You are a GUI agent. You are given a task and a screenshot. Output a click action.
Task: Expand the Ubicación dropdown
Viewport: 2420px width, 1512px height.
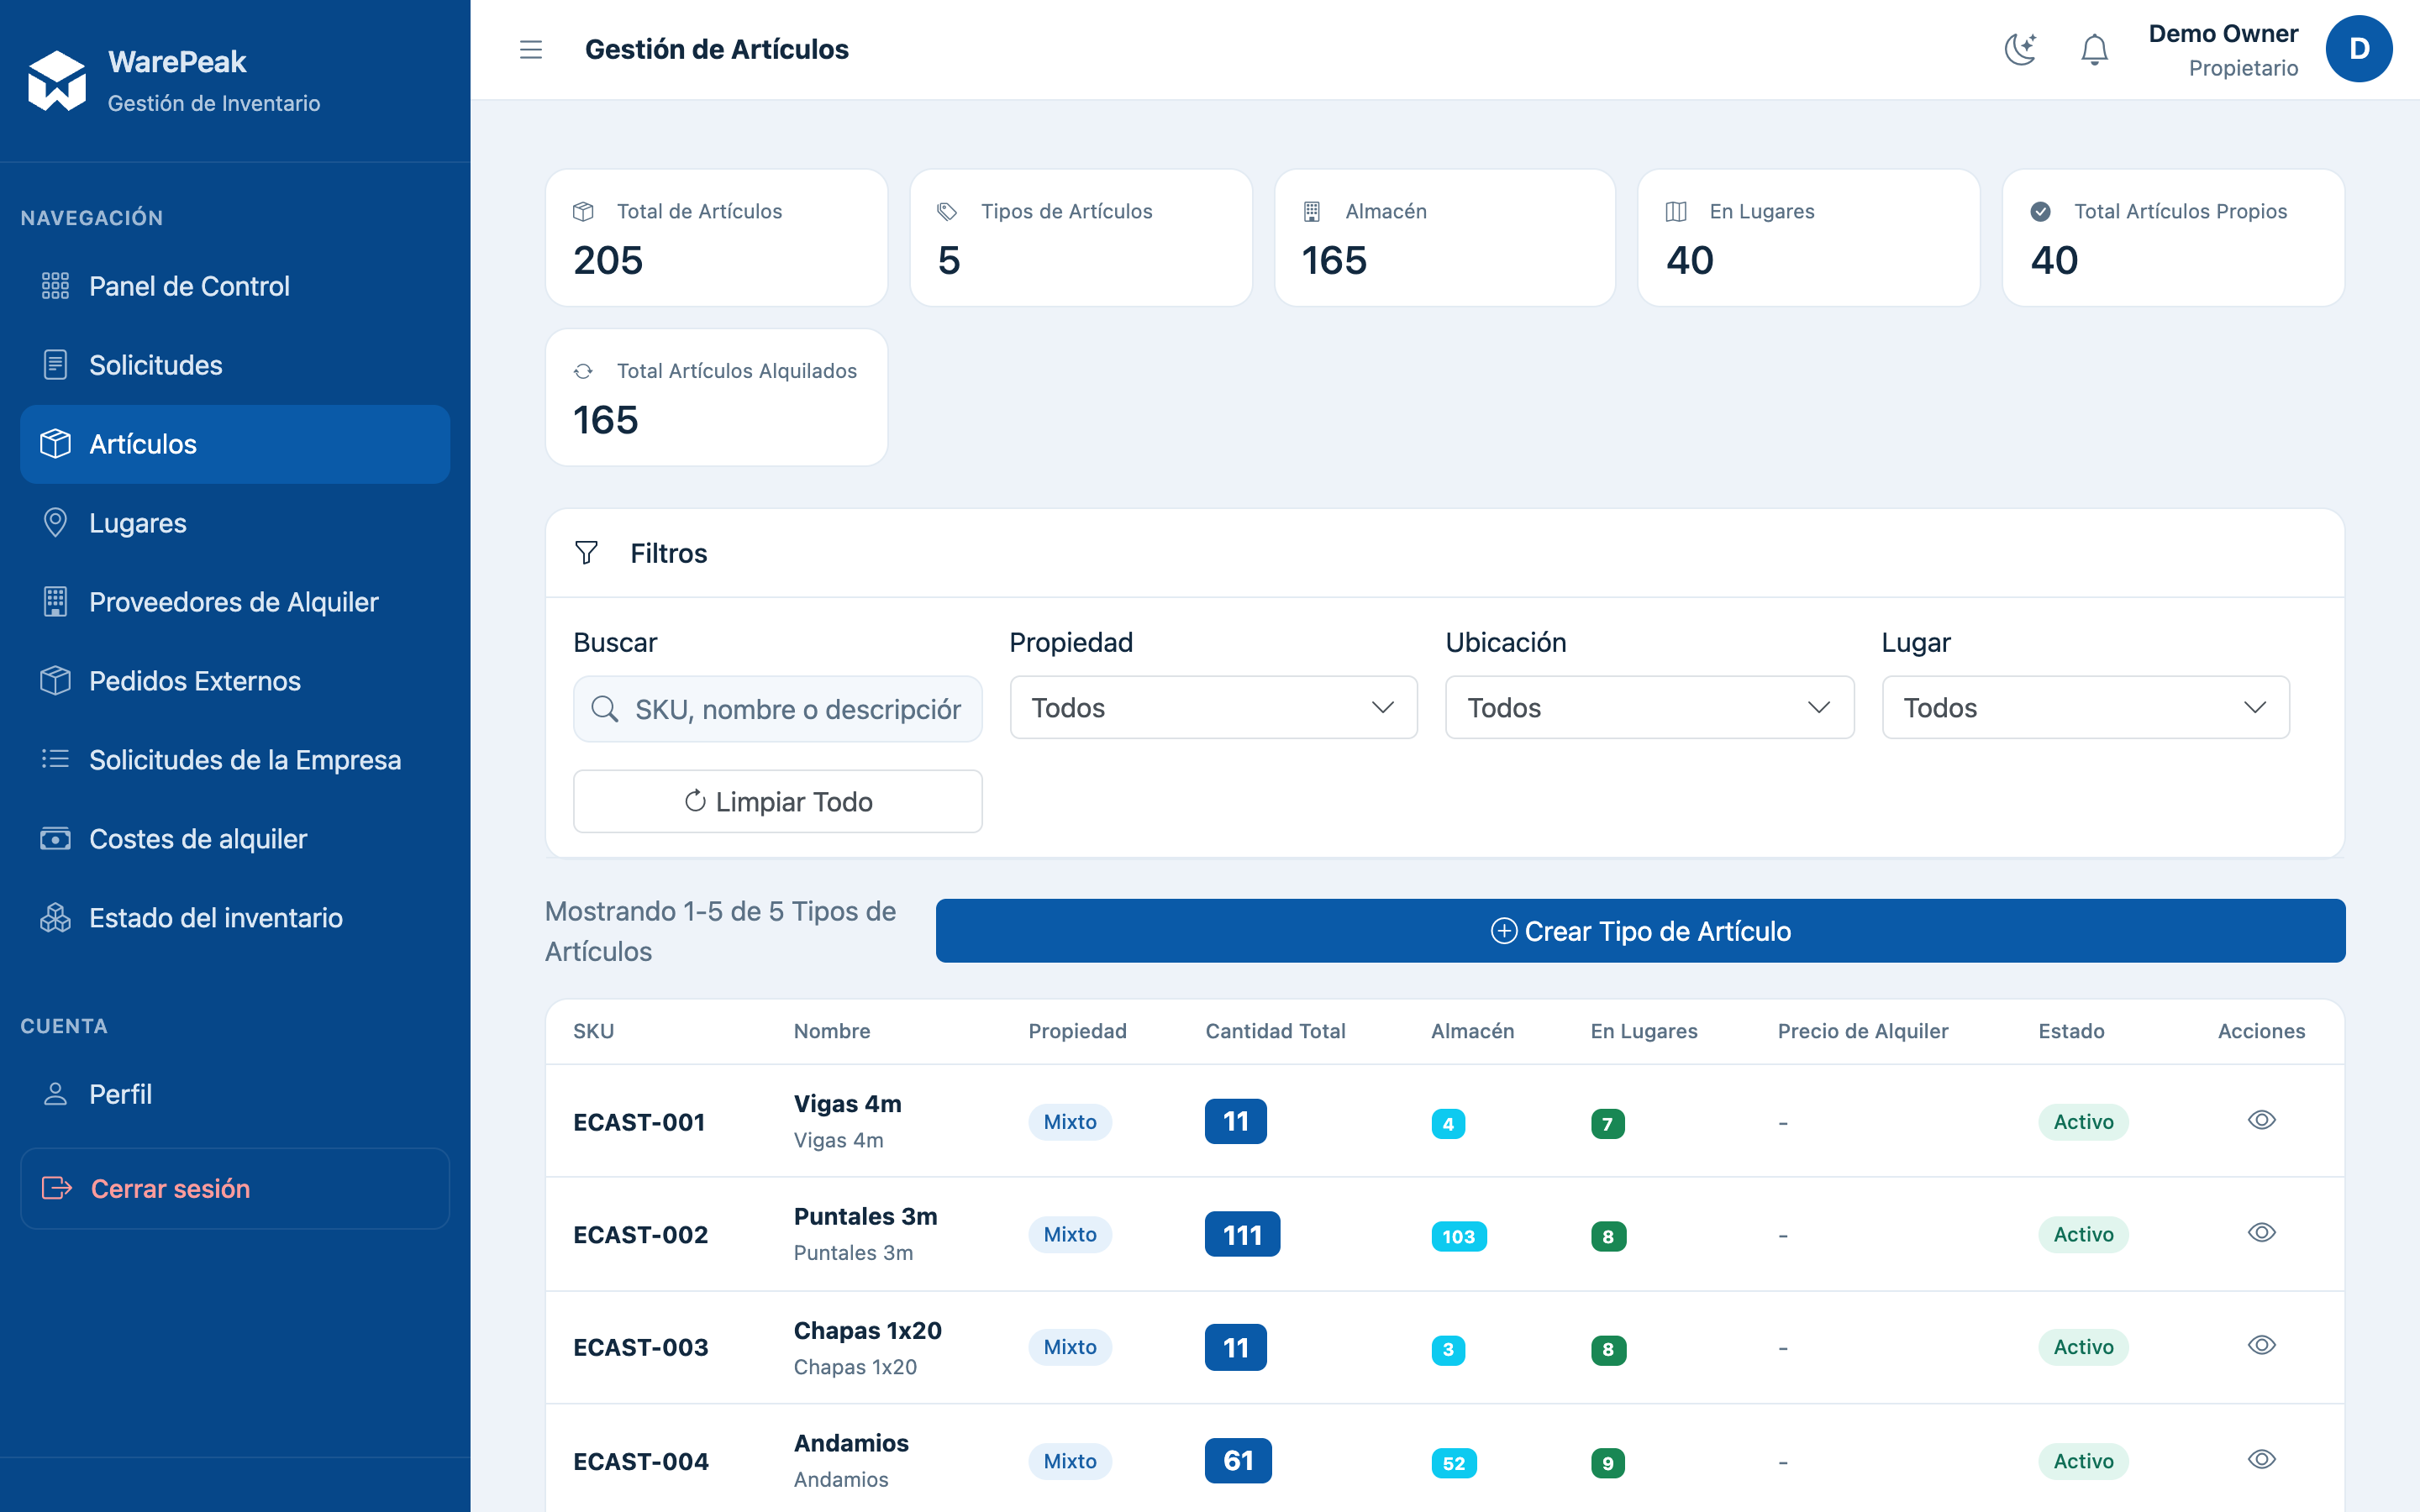click(x=1649, y=708)
